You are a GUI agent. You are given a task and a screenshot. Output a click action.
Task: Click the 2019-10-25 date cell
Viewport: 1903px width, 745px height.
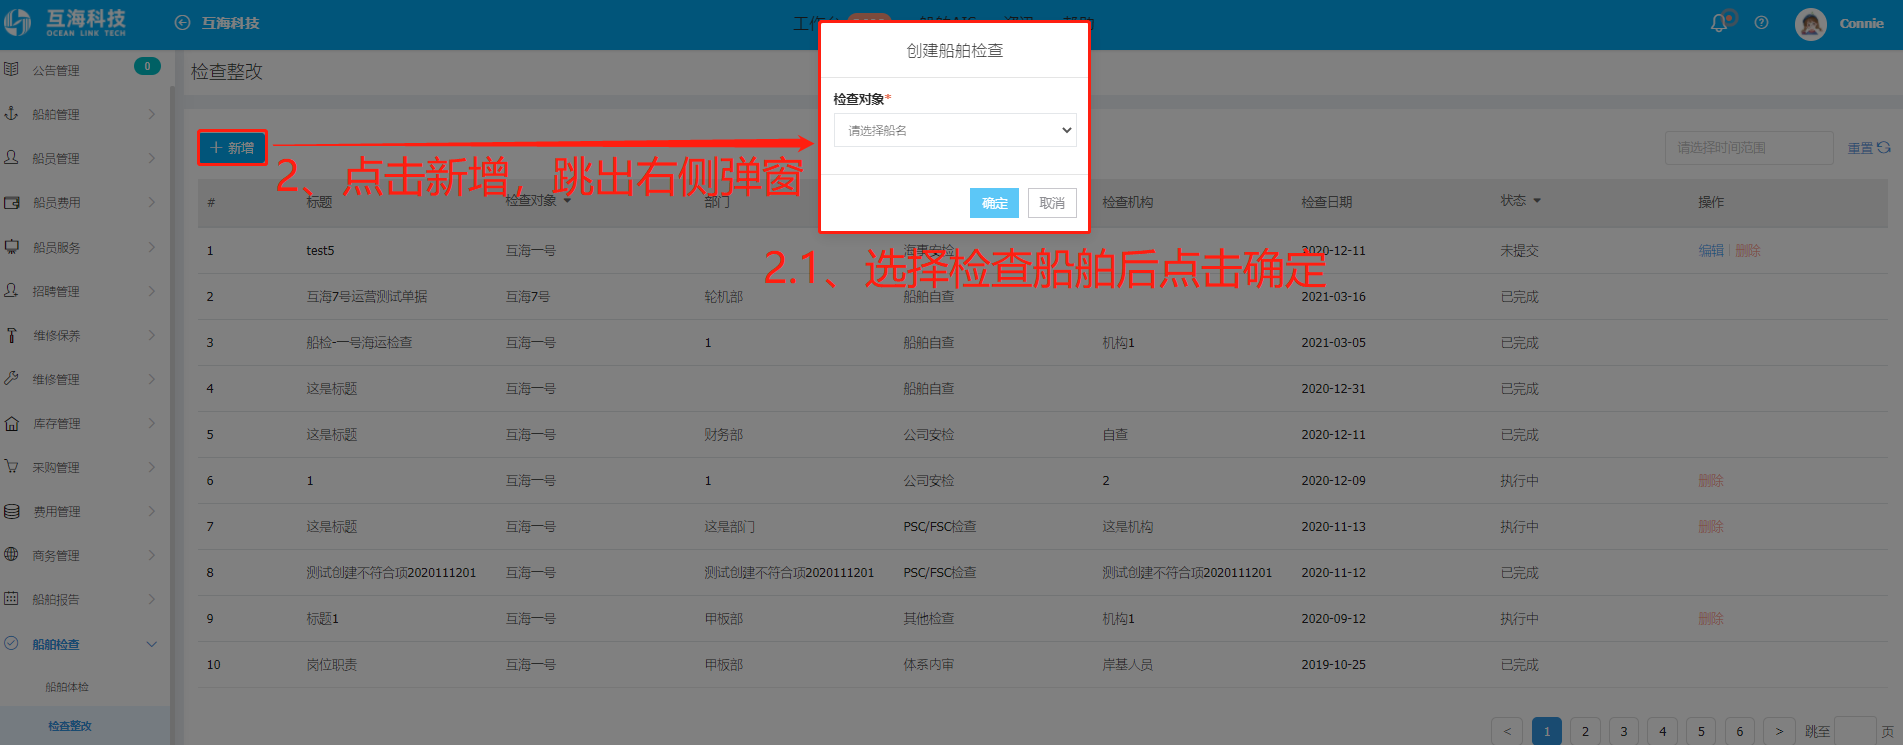[1333, 665]
